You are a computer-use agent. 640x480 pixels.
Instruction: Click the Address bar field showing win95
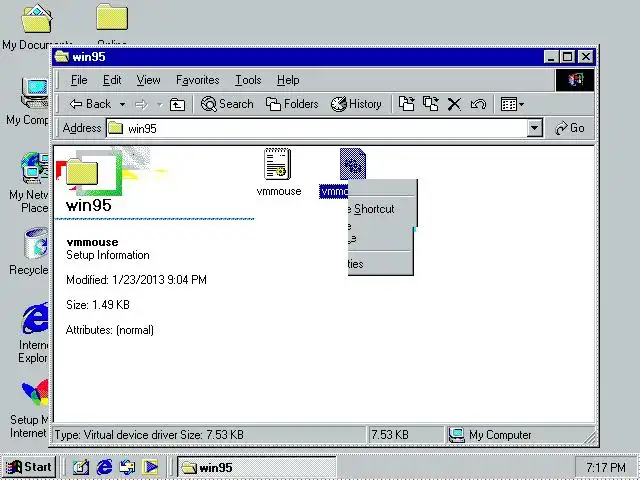click(316, 129)
